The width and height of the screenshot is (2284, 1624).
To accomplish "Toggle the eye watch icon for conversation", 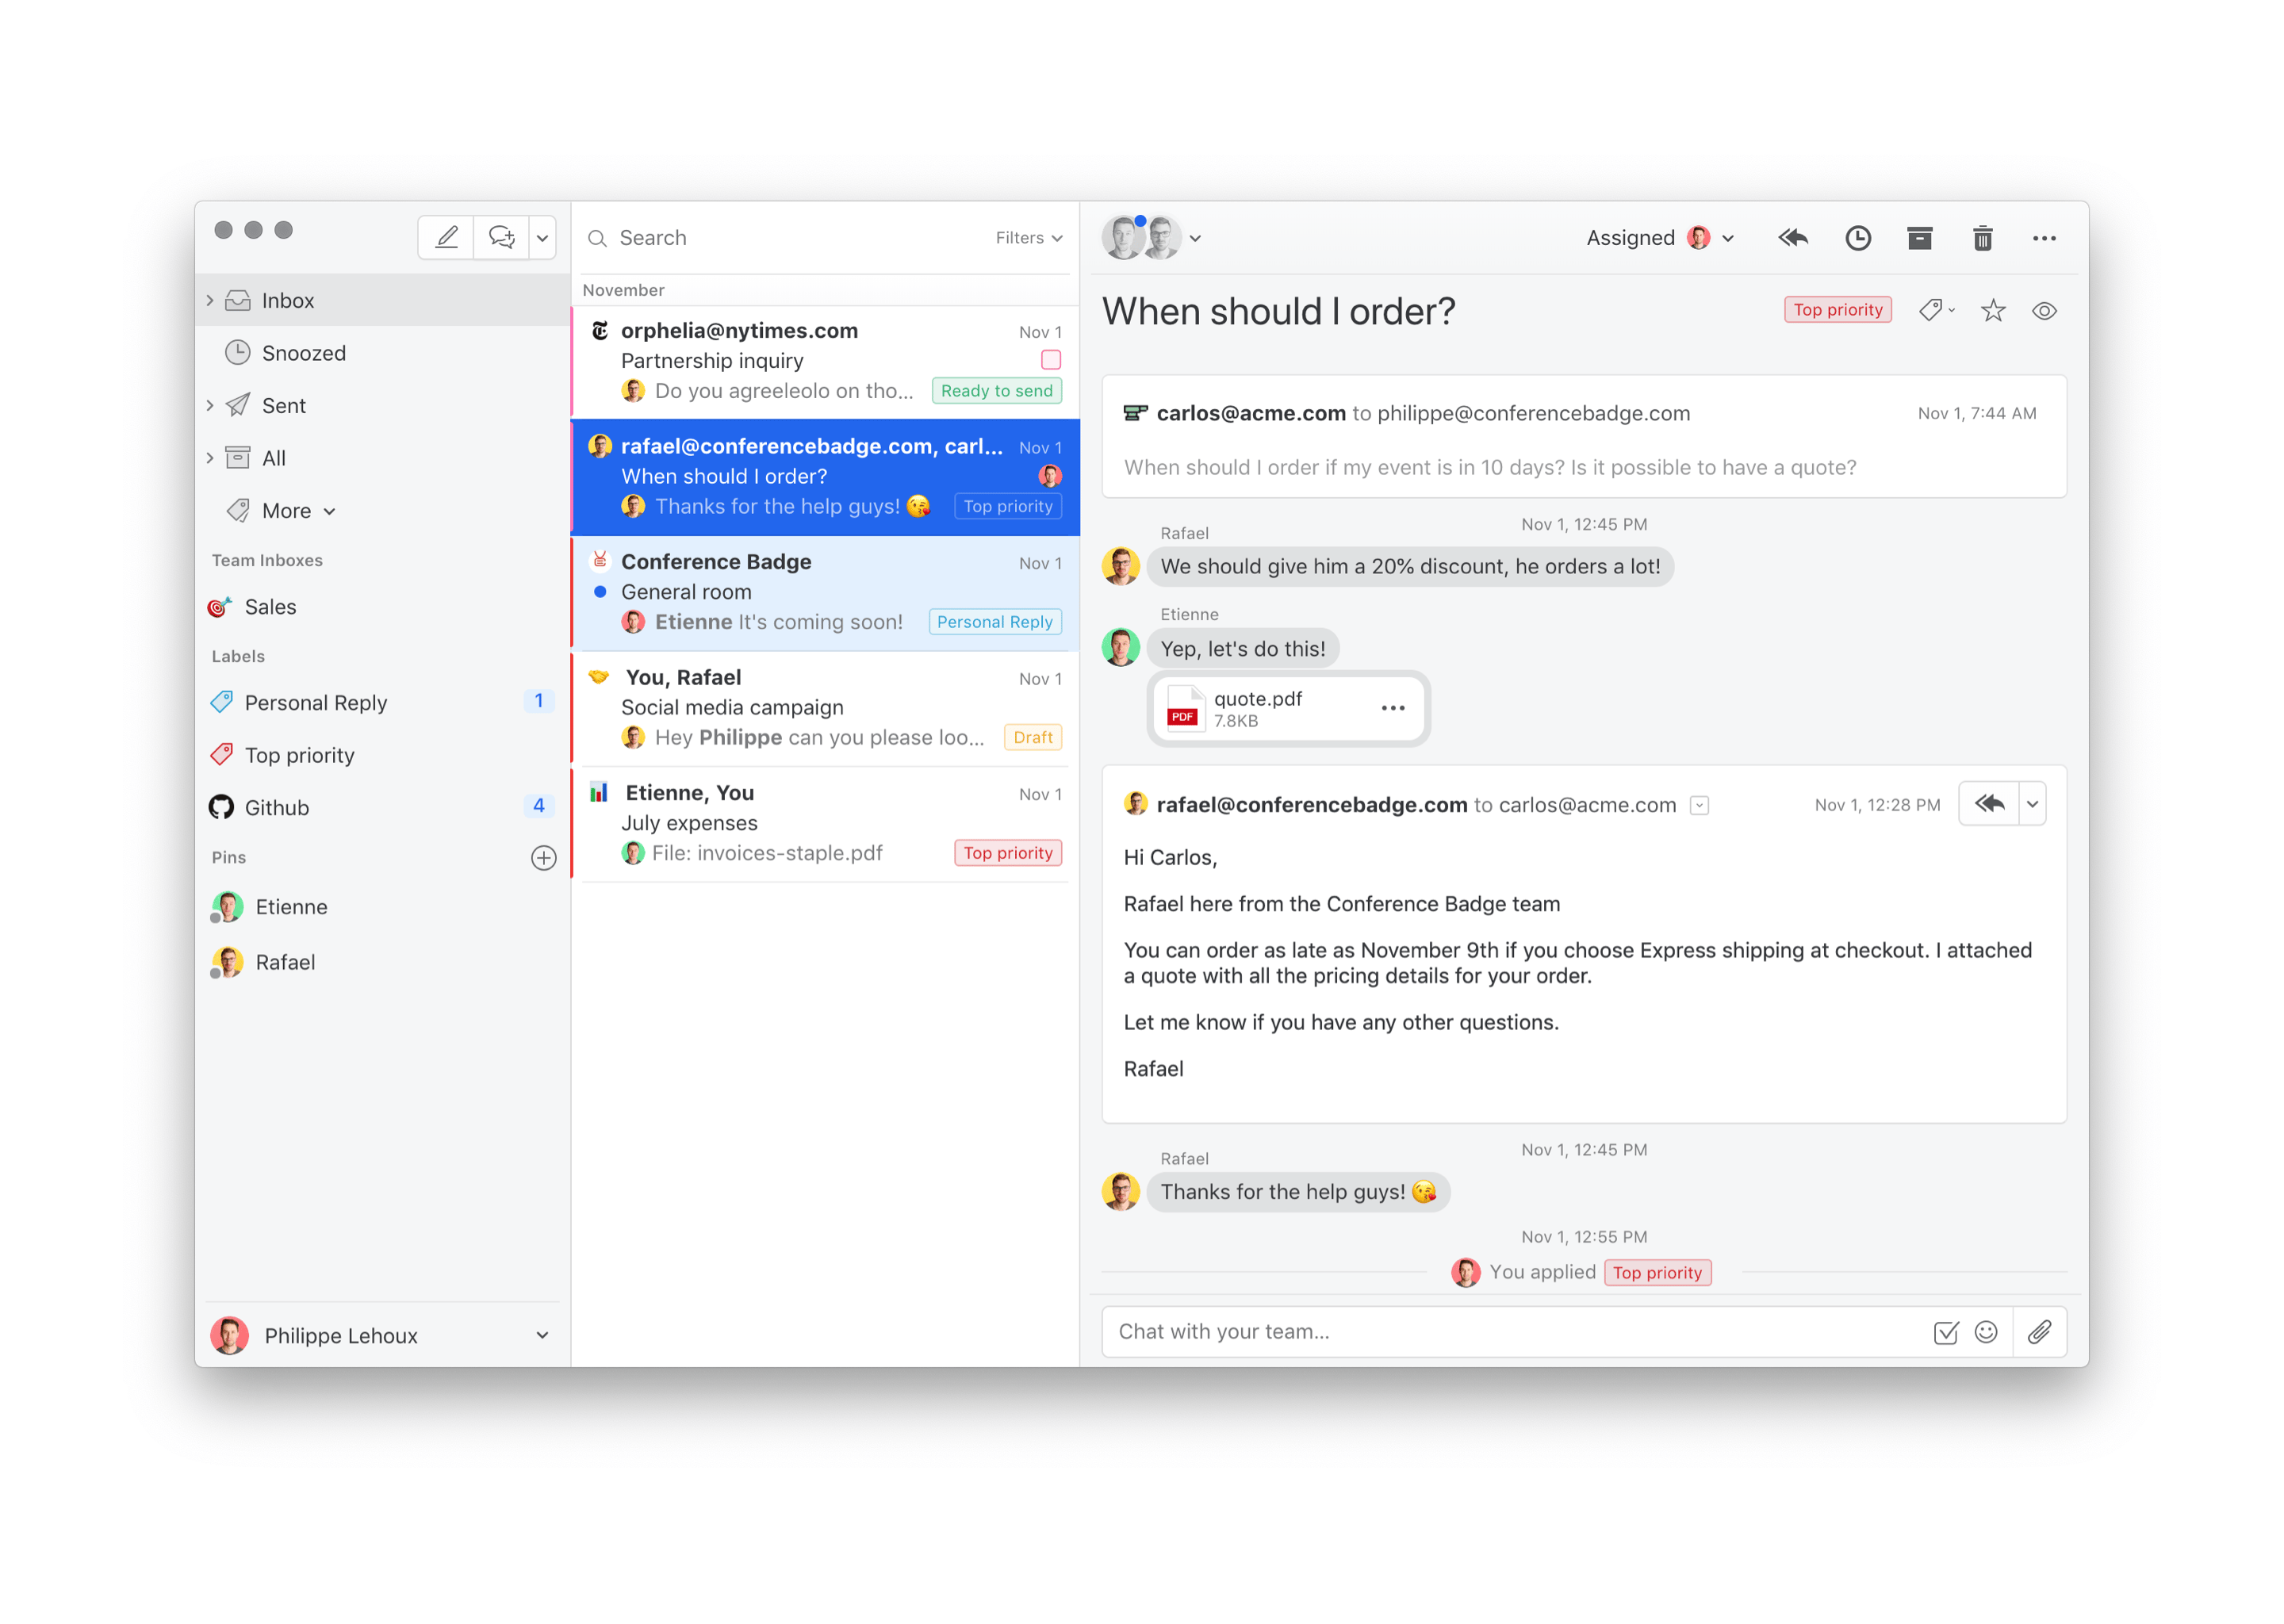I will coord(2044,311).
